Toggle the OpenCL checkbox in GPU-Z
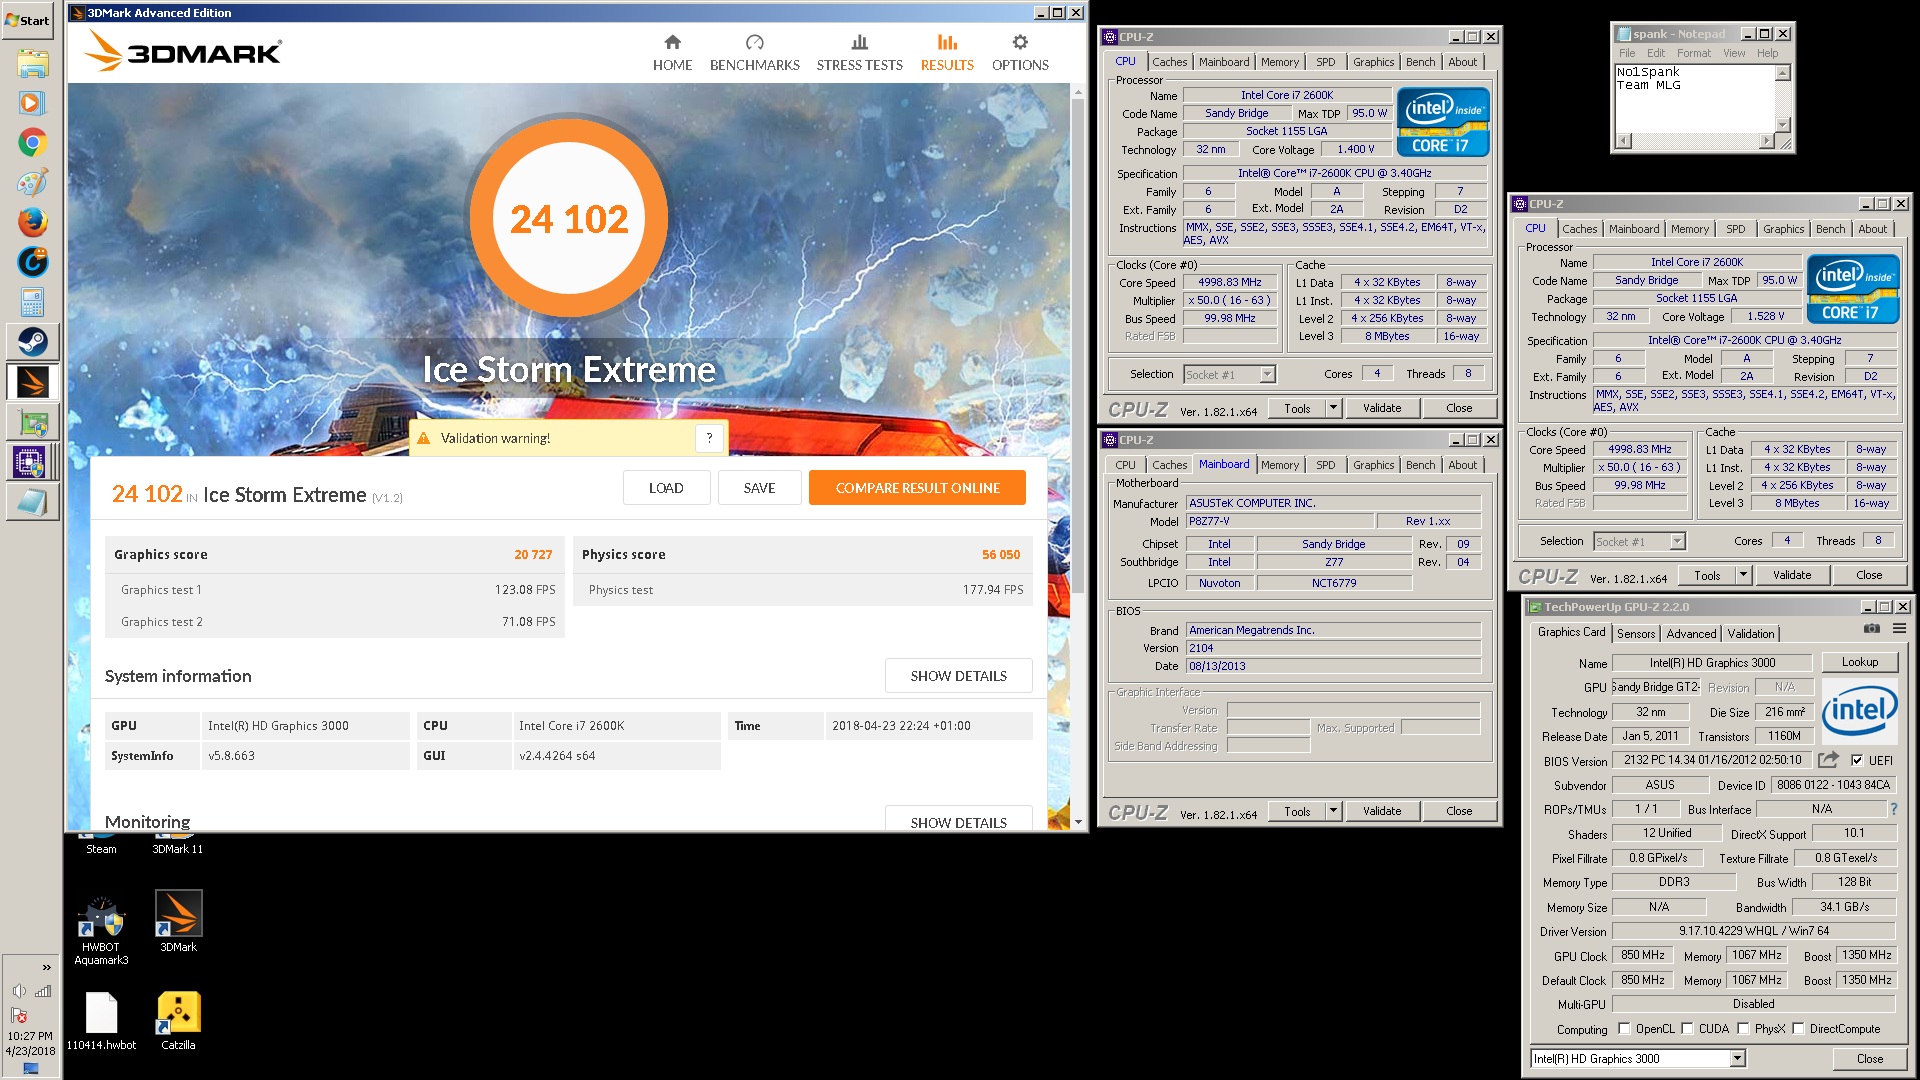This screenshot has height=1080, width=1920. pos(1624,1028)
